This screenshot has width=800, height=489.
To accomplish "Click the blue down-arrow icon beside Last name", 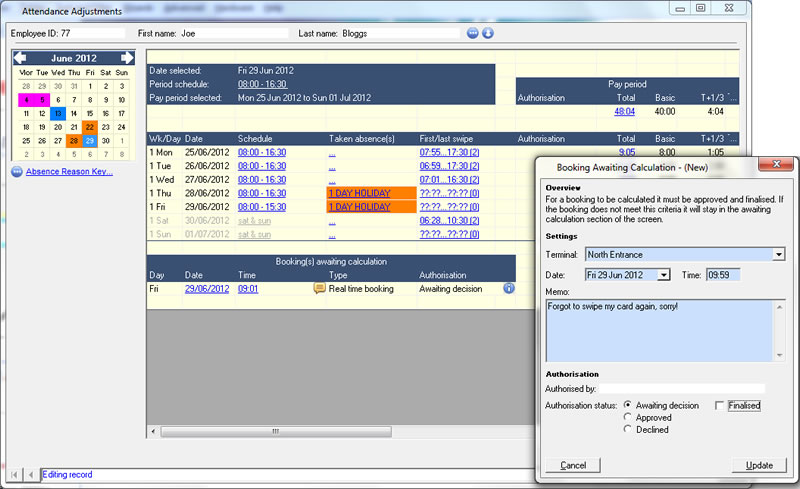I will (x=488, y=33).
